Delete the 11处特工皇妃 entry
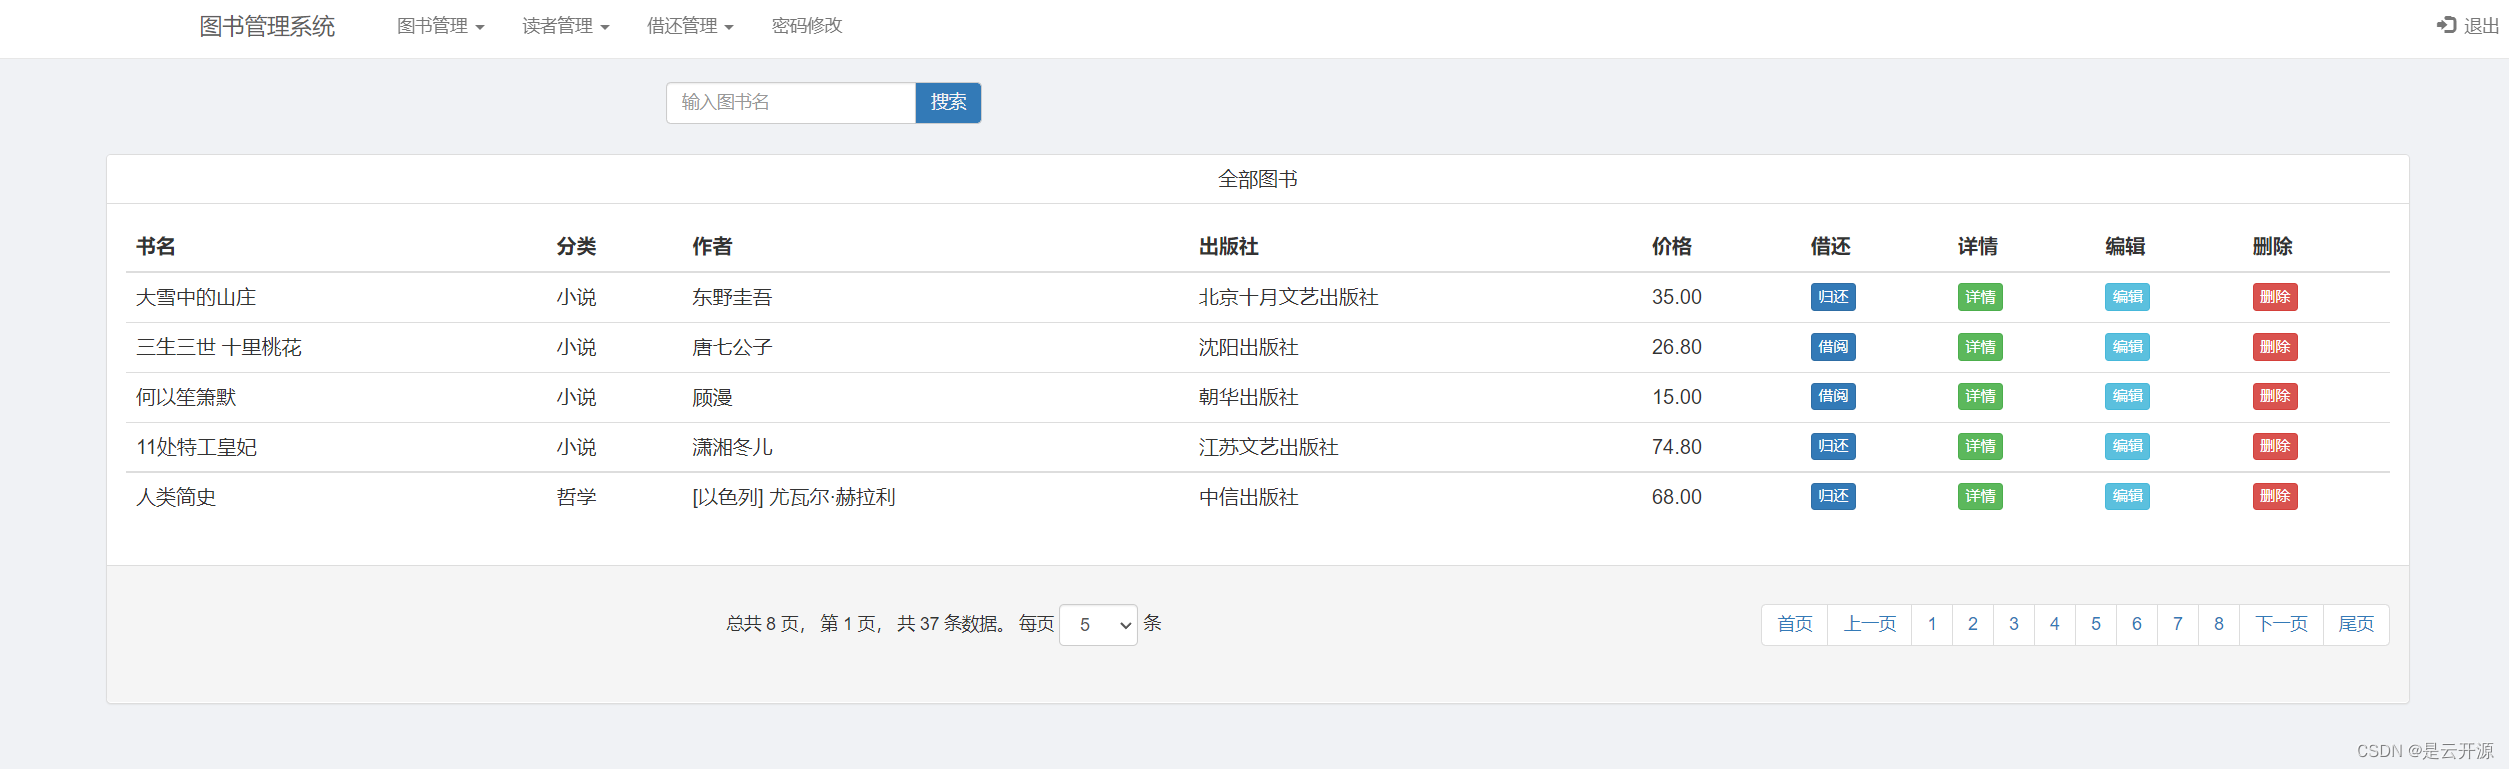Viewport: 2509px width, 769px height. coord(2275,447)
